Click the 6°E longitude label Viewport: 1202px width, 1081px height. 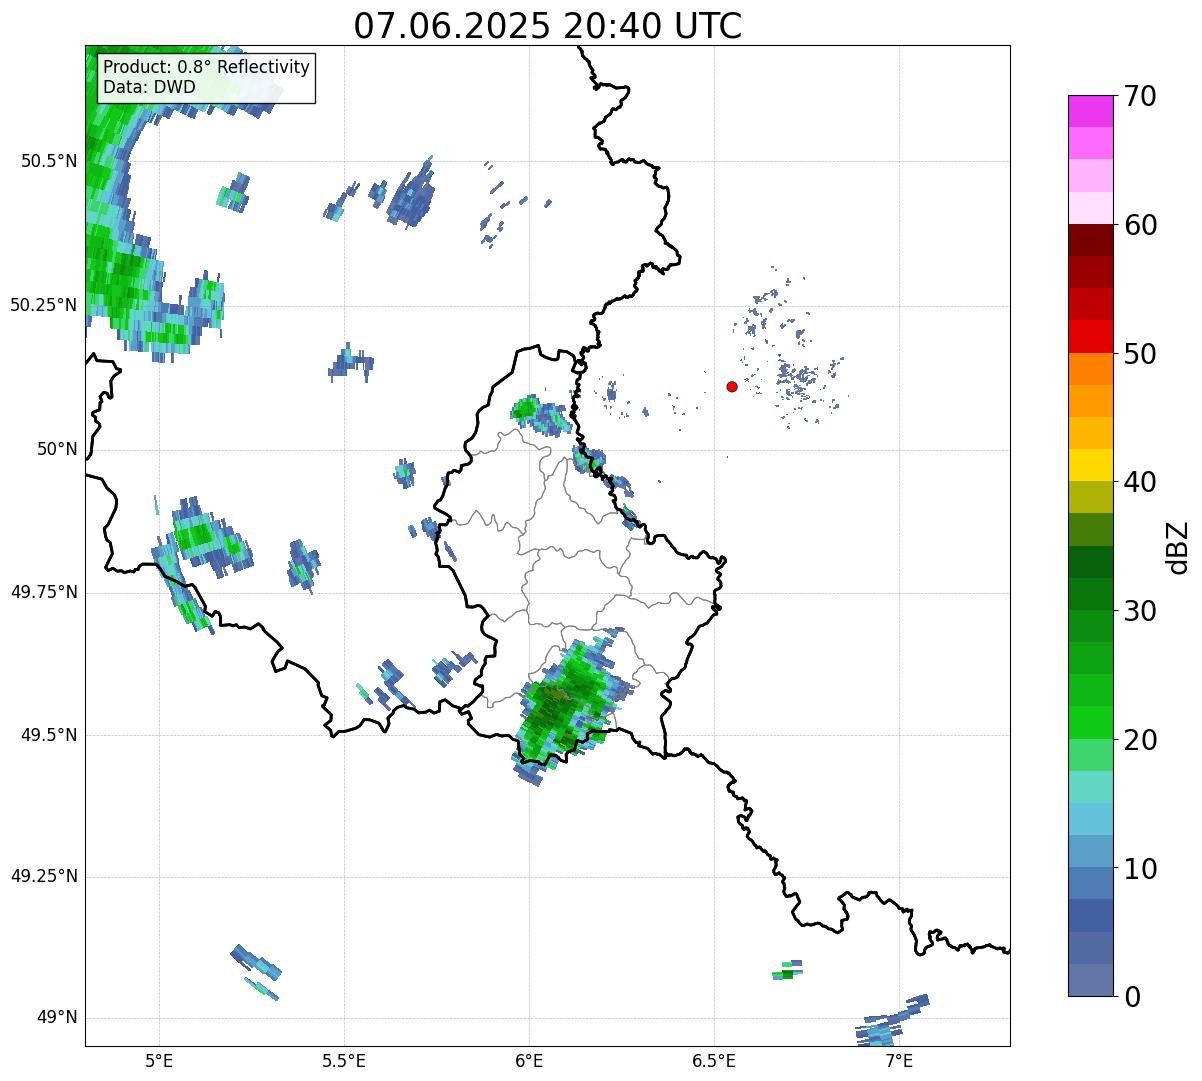point(529,1060)
